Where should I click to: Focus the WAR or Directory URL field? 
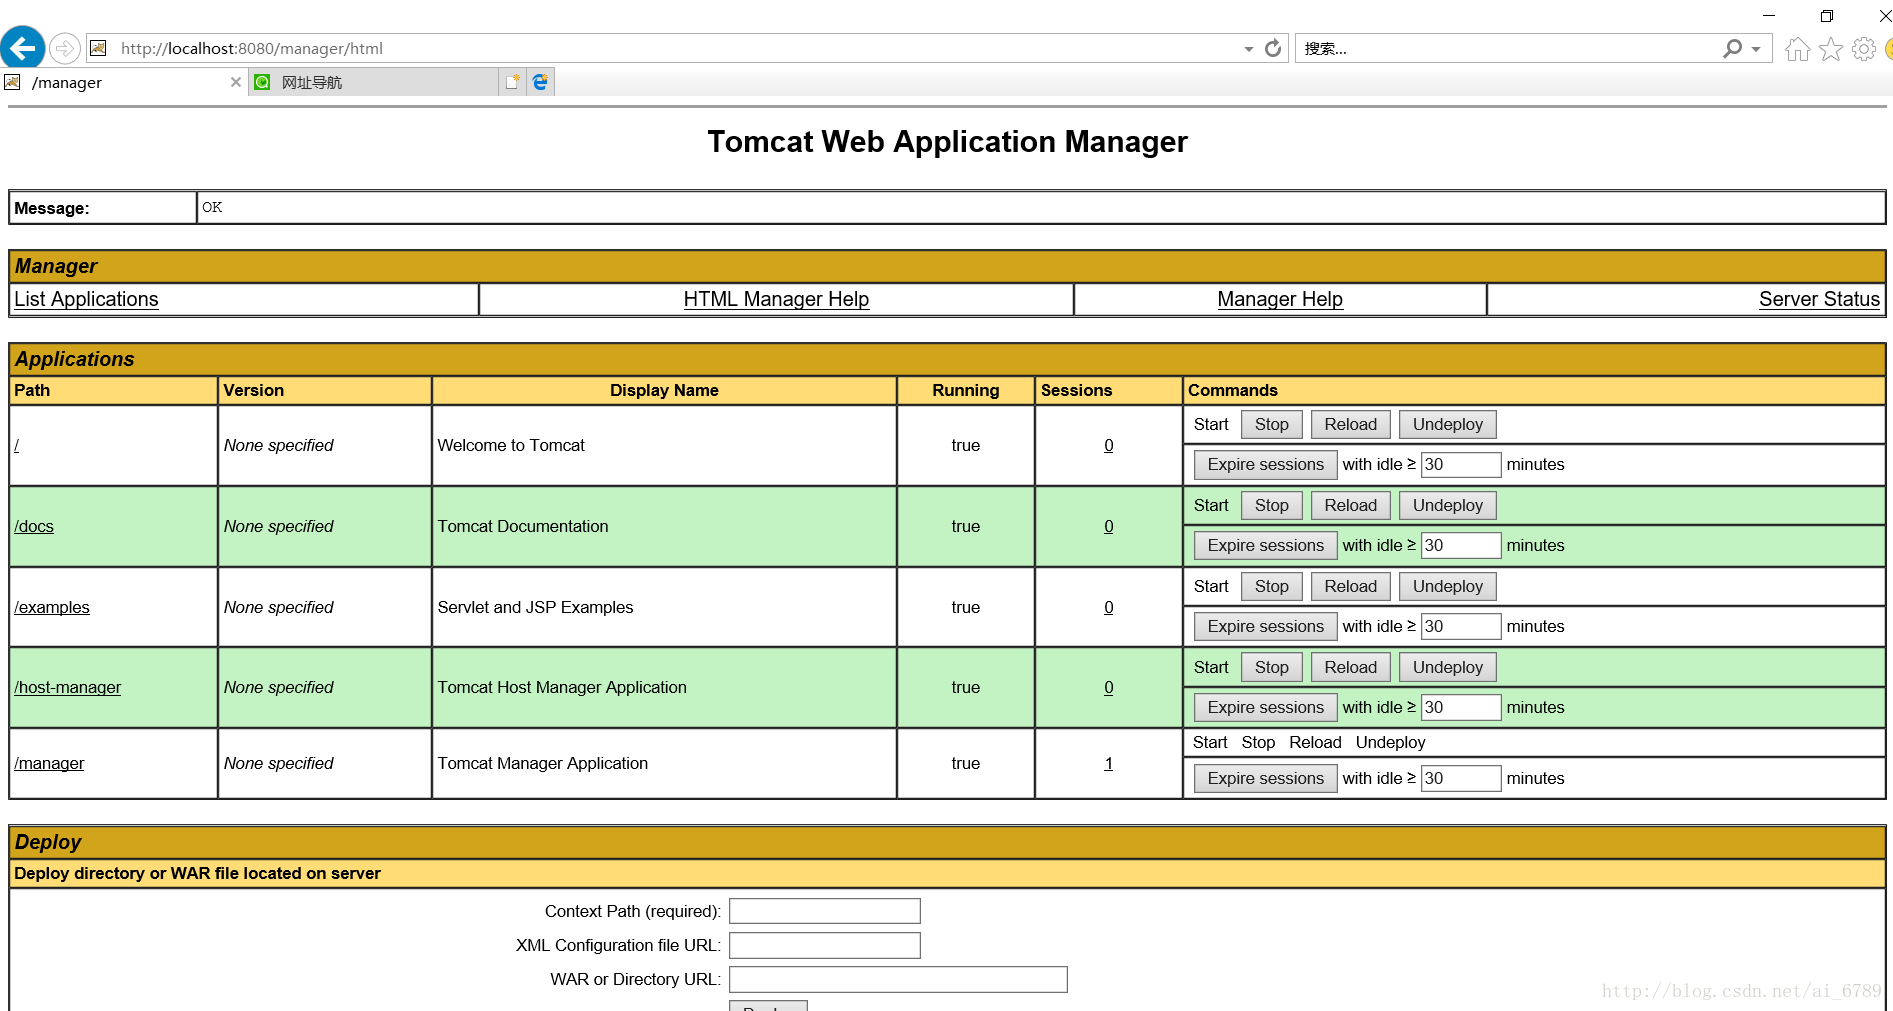898,979
